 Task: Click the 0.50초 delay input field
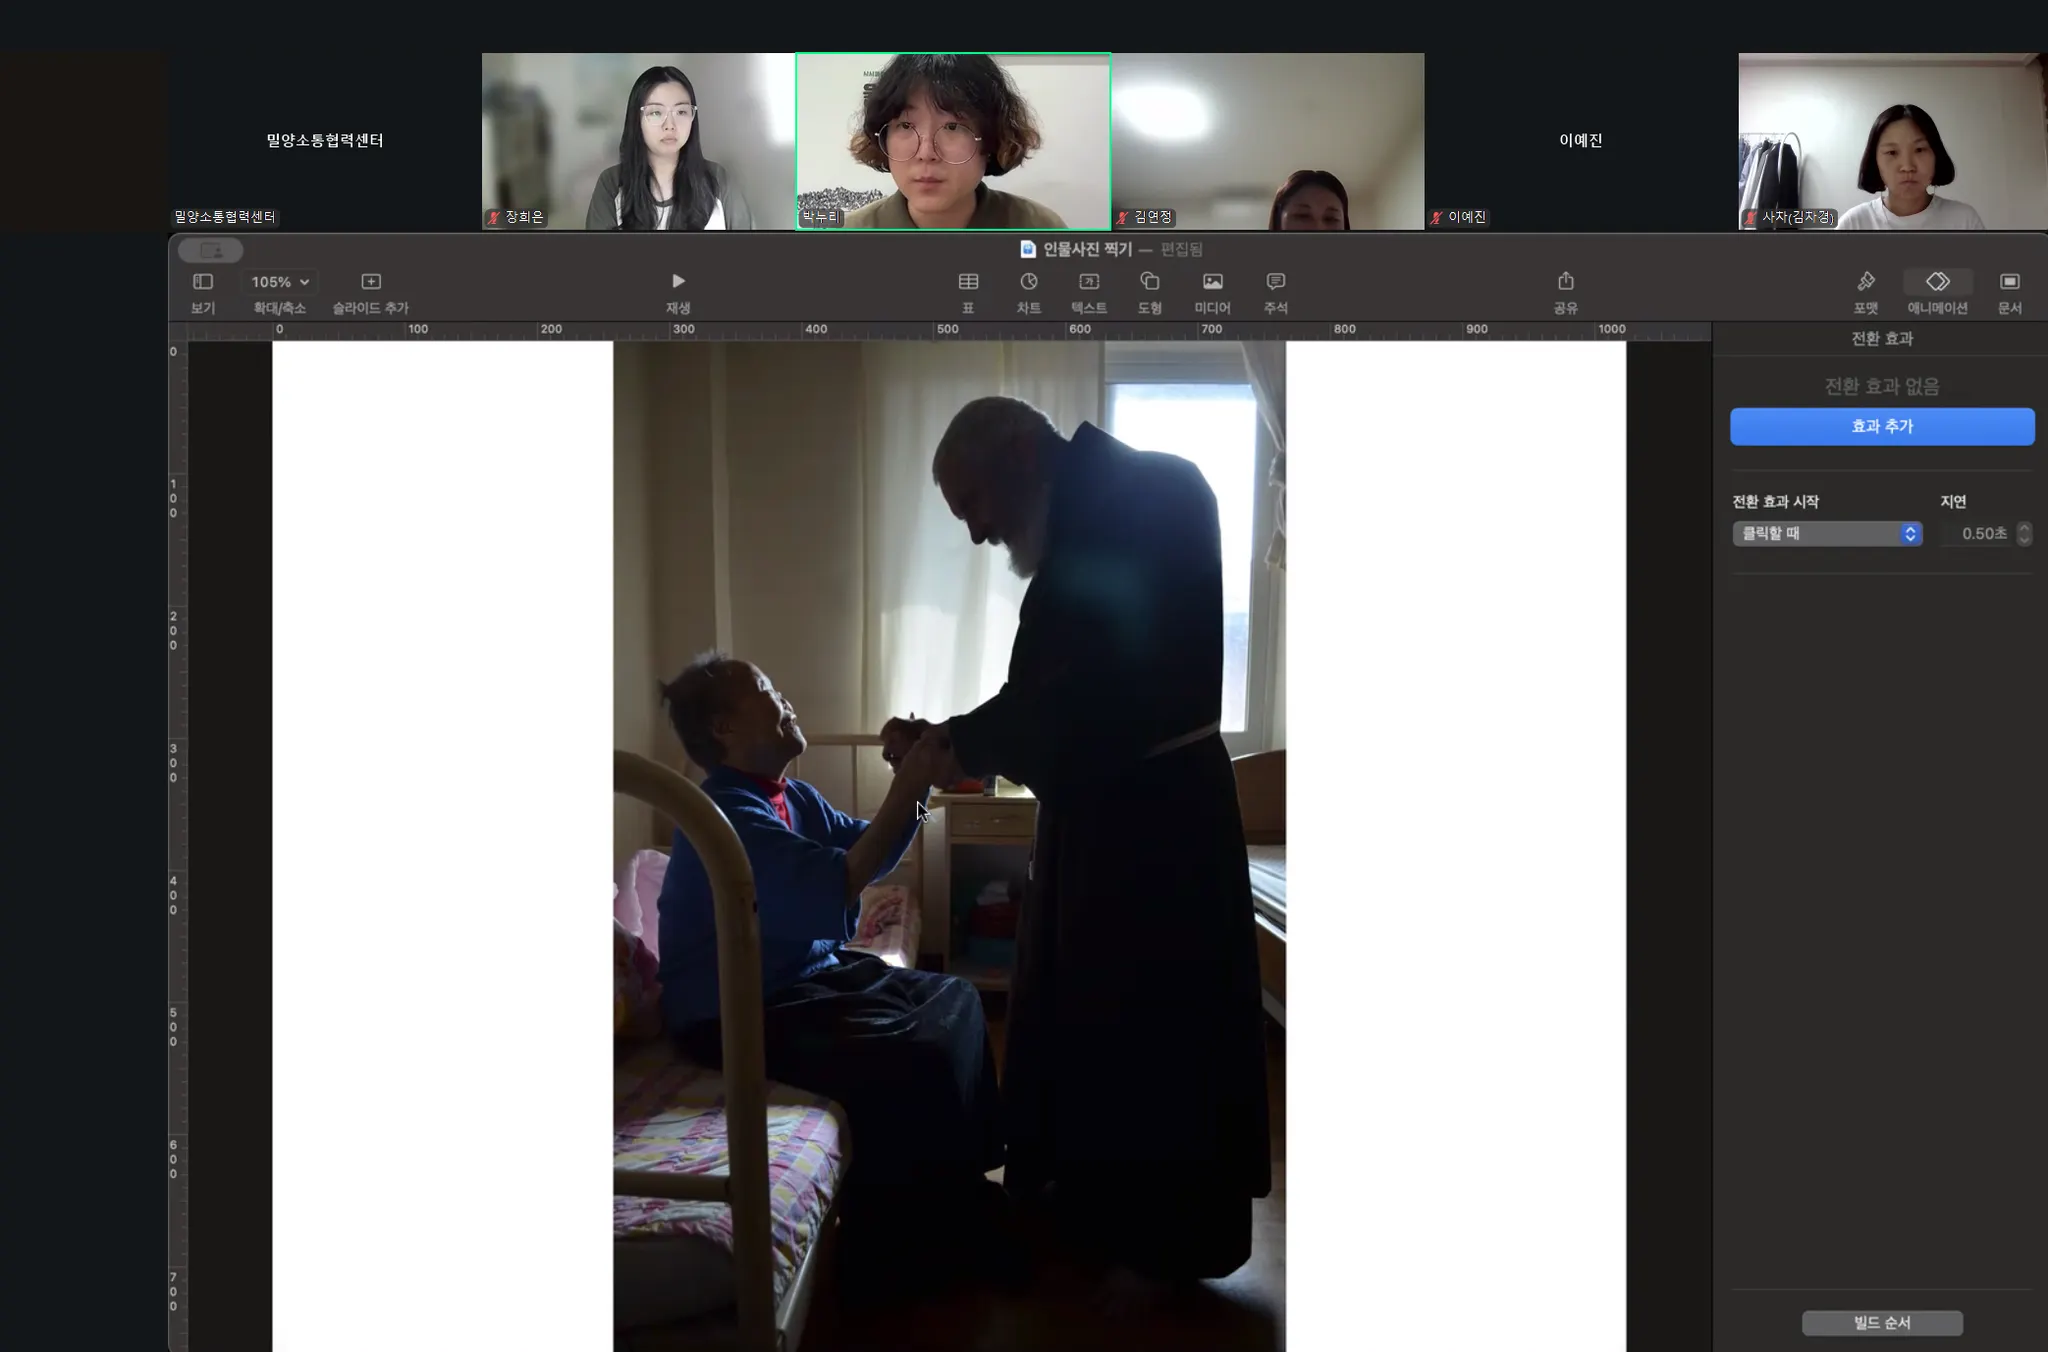point(1978,534)
